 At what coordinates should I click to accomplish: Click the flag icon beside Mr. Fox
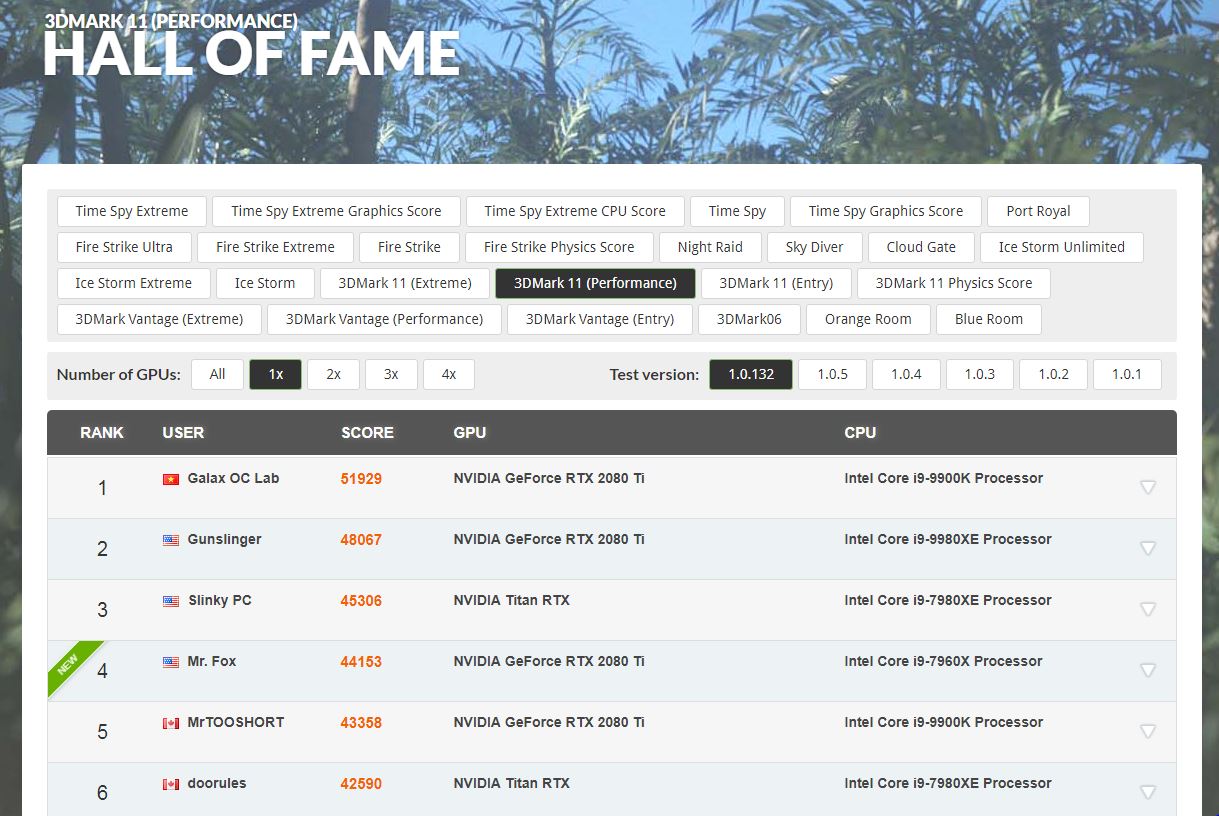pos(171,662)
